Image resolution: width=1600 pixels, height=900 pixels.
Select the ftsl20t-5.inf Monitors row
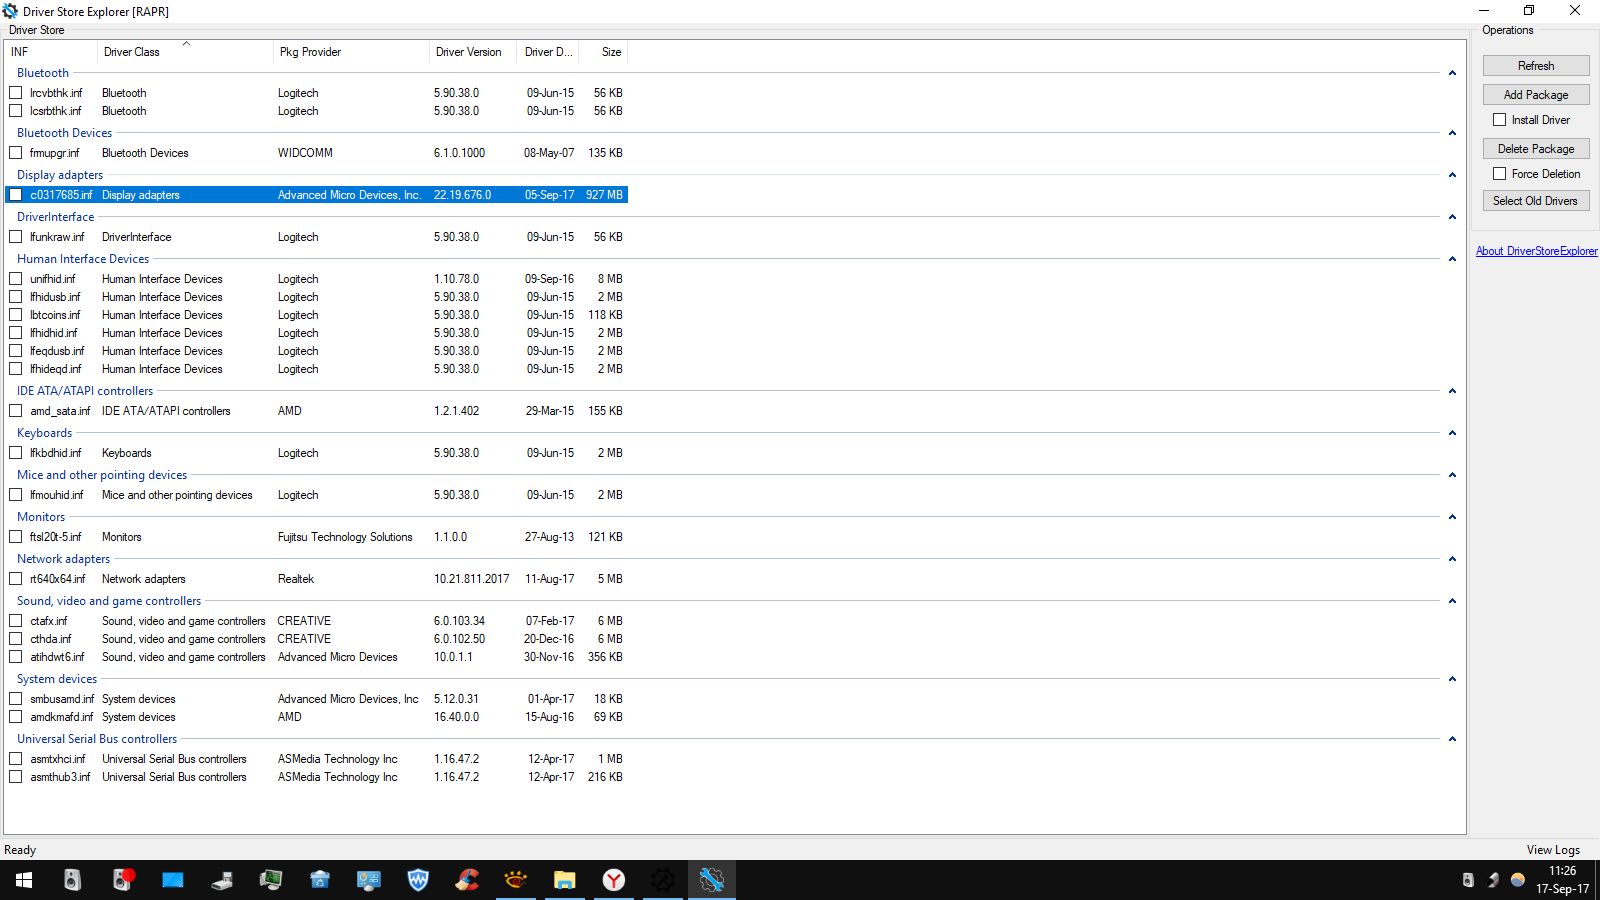click(x=316, y=537)
